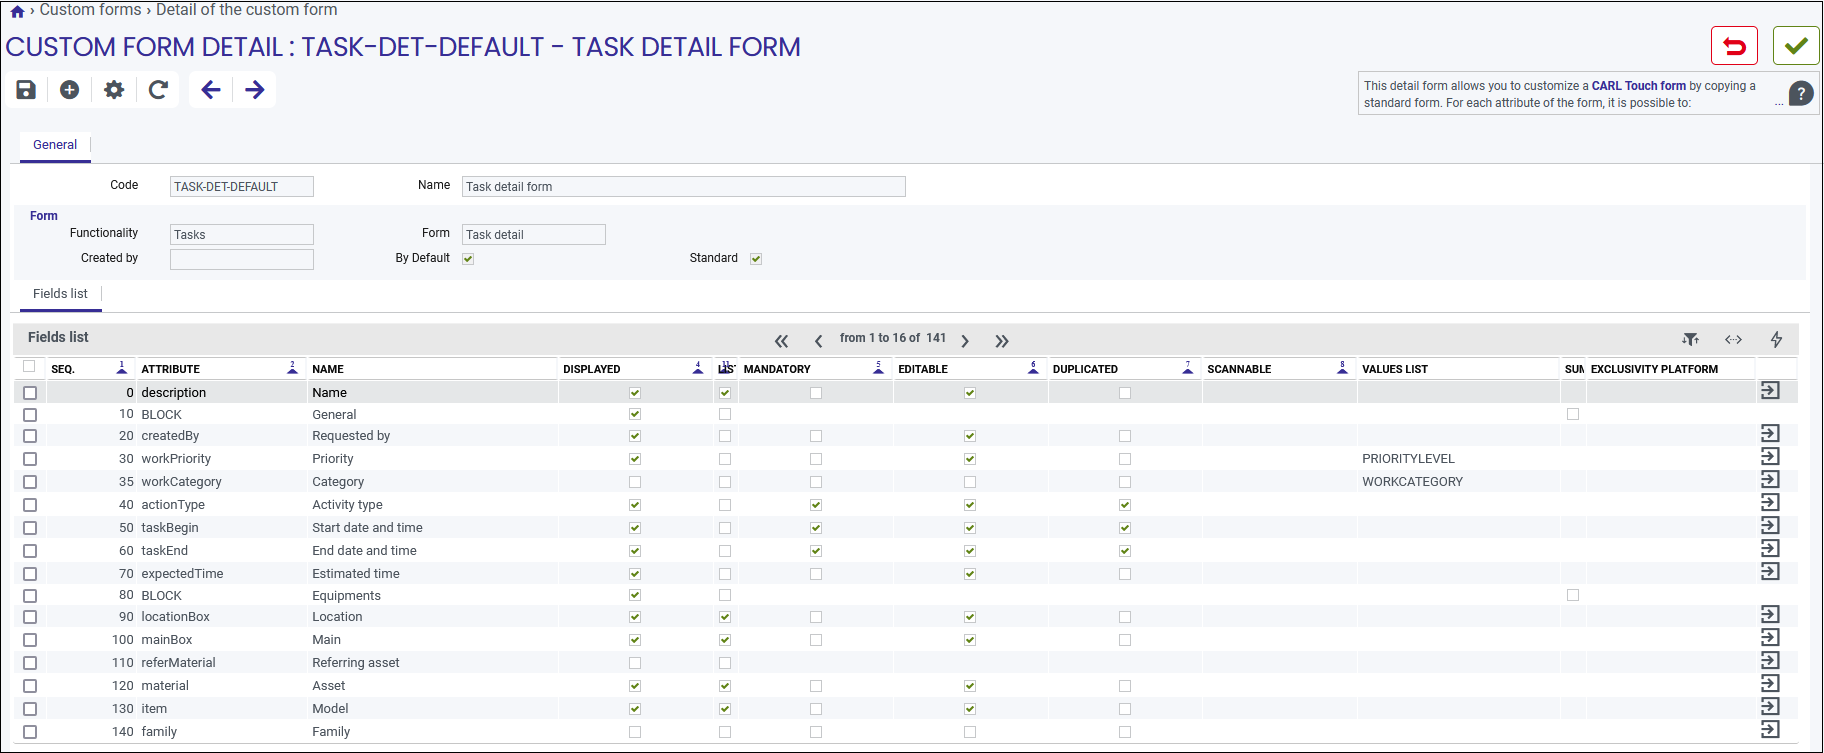
Task: Click the Custom forms breadcrumb link
Action: point(91,10)
